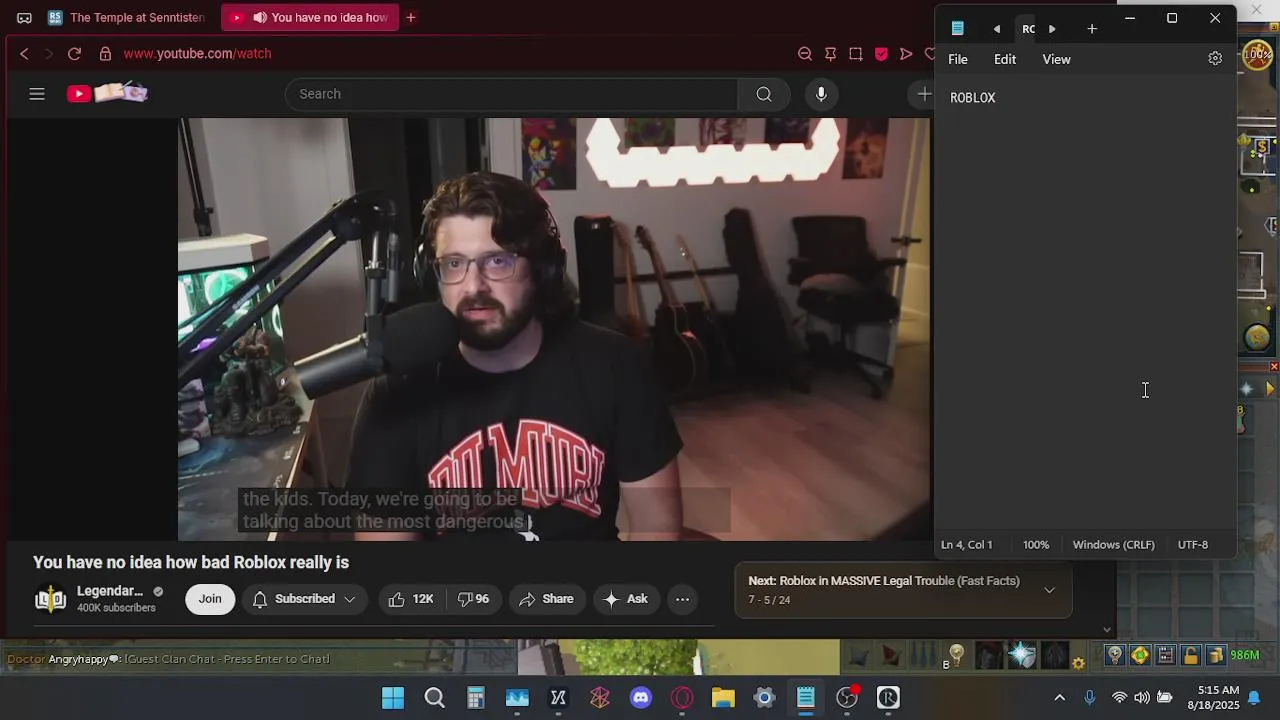This screenshot has height=720, width=1280.
Task: Open Notepad settings gear
Action: click(x=1215, y=59)
